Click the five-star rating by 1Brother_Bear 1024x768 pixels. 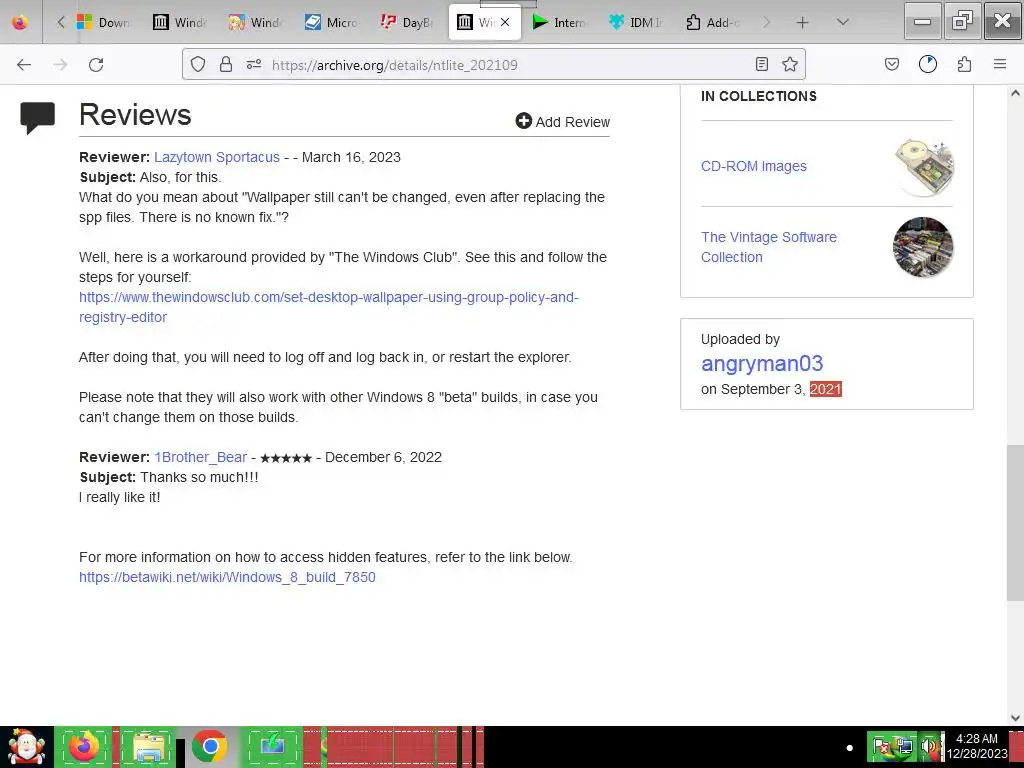tap(286, 458)
